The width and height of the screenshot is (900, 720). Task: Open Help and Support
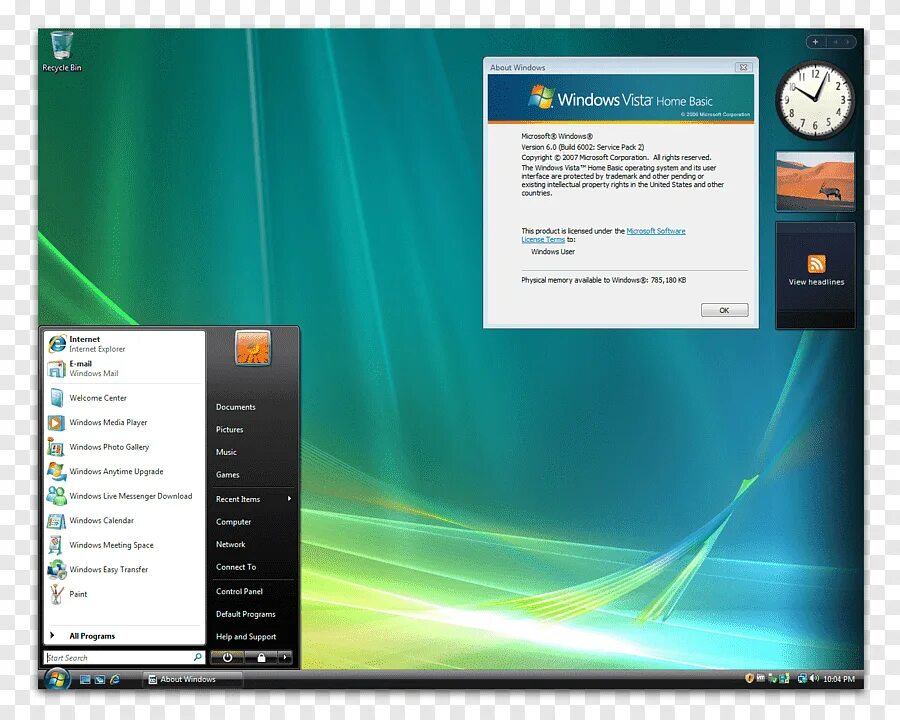(x=253, y=637)
